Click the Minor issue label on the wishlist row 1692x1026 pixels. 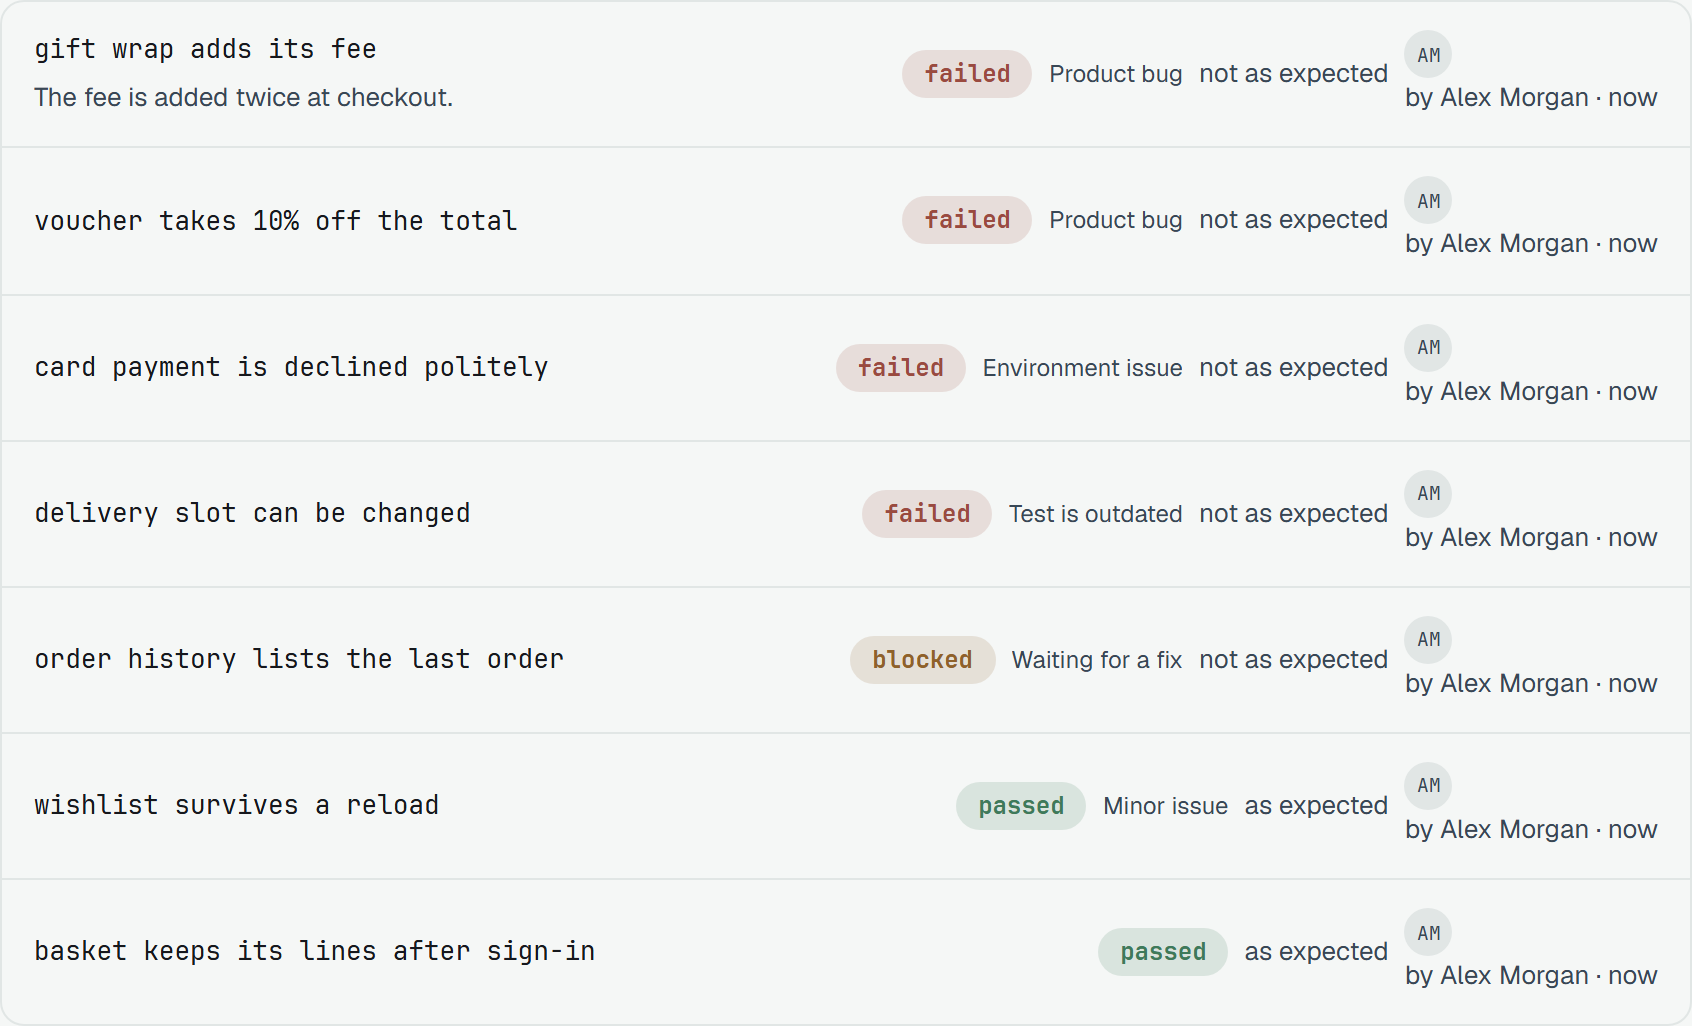point(1165,806)
